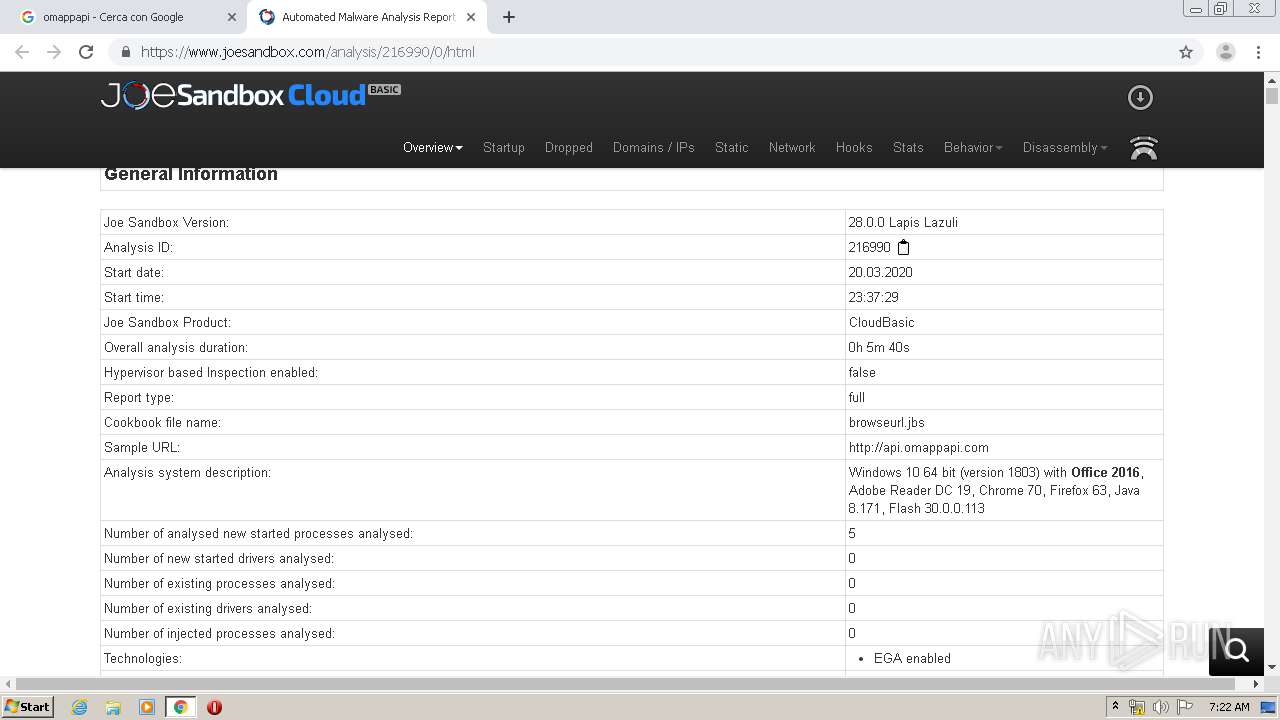
Task: Expand the Overview dropdown menu
Action: [433, 147]
